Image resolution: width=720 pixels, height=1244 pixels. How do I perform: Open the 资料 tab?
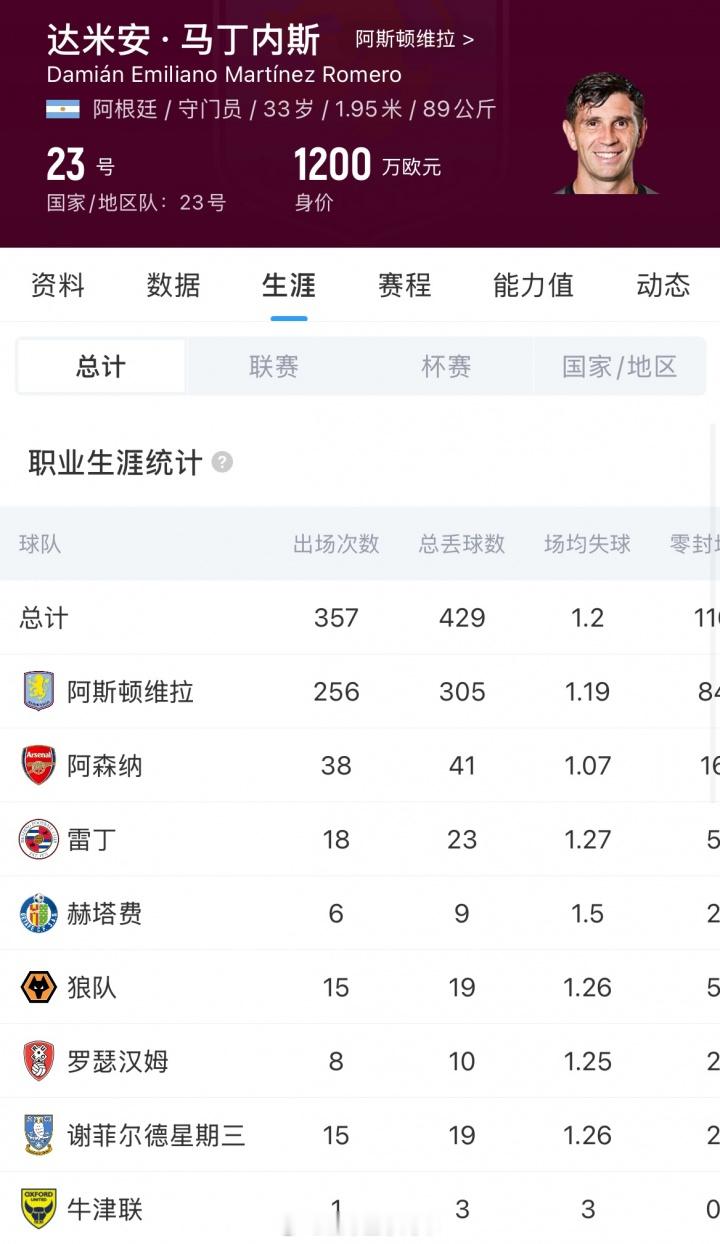(58, 285)
